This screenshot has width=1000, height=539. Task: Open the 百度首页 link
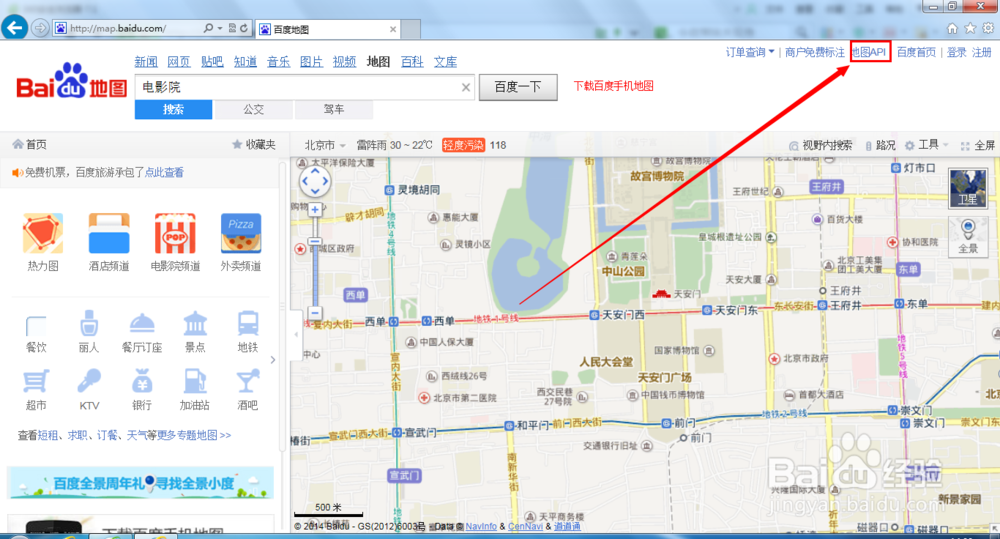tap(916, 52)
